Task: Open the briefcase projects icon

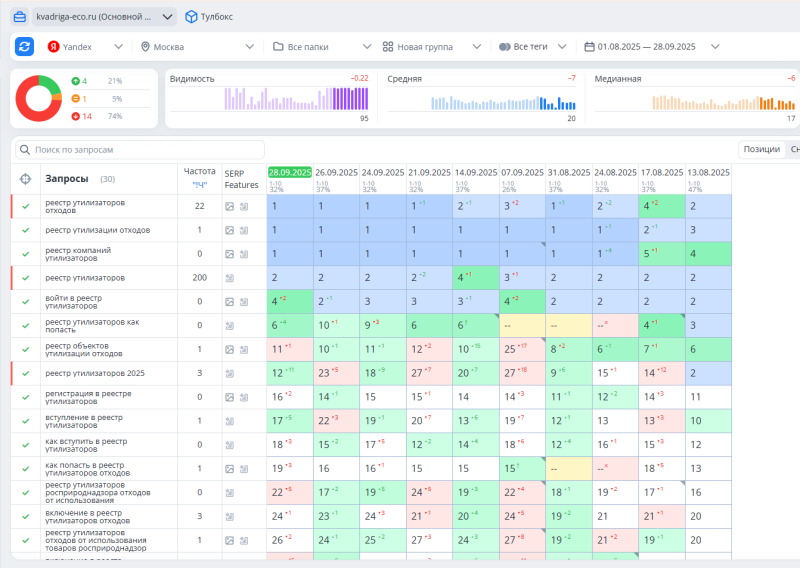Action: [20, 17]
